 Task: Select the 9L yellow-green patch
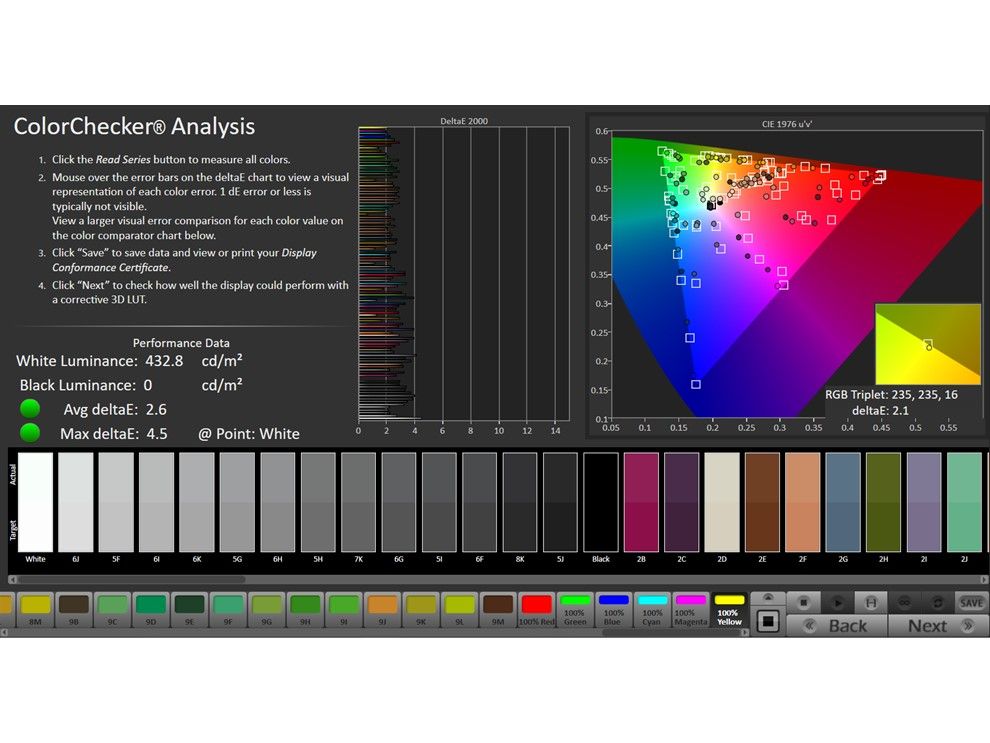460,610
